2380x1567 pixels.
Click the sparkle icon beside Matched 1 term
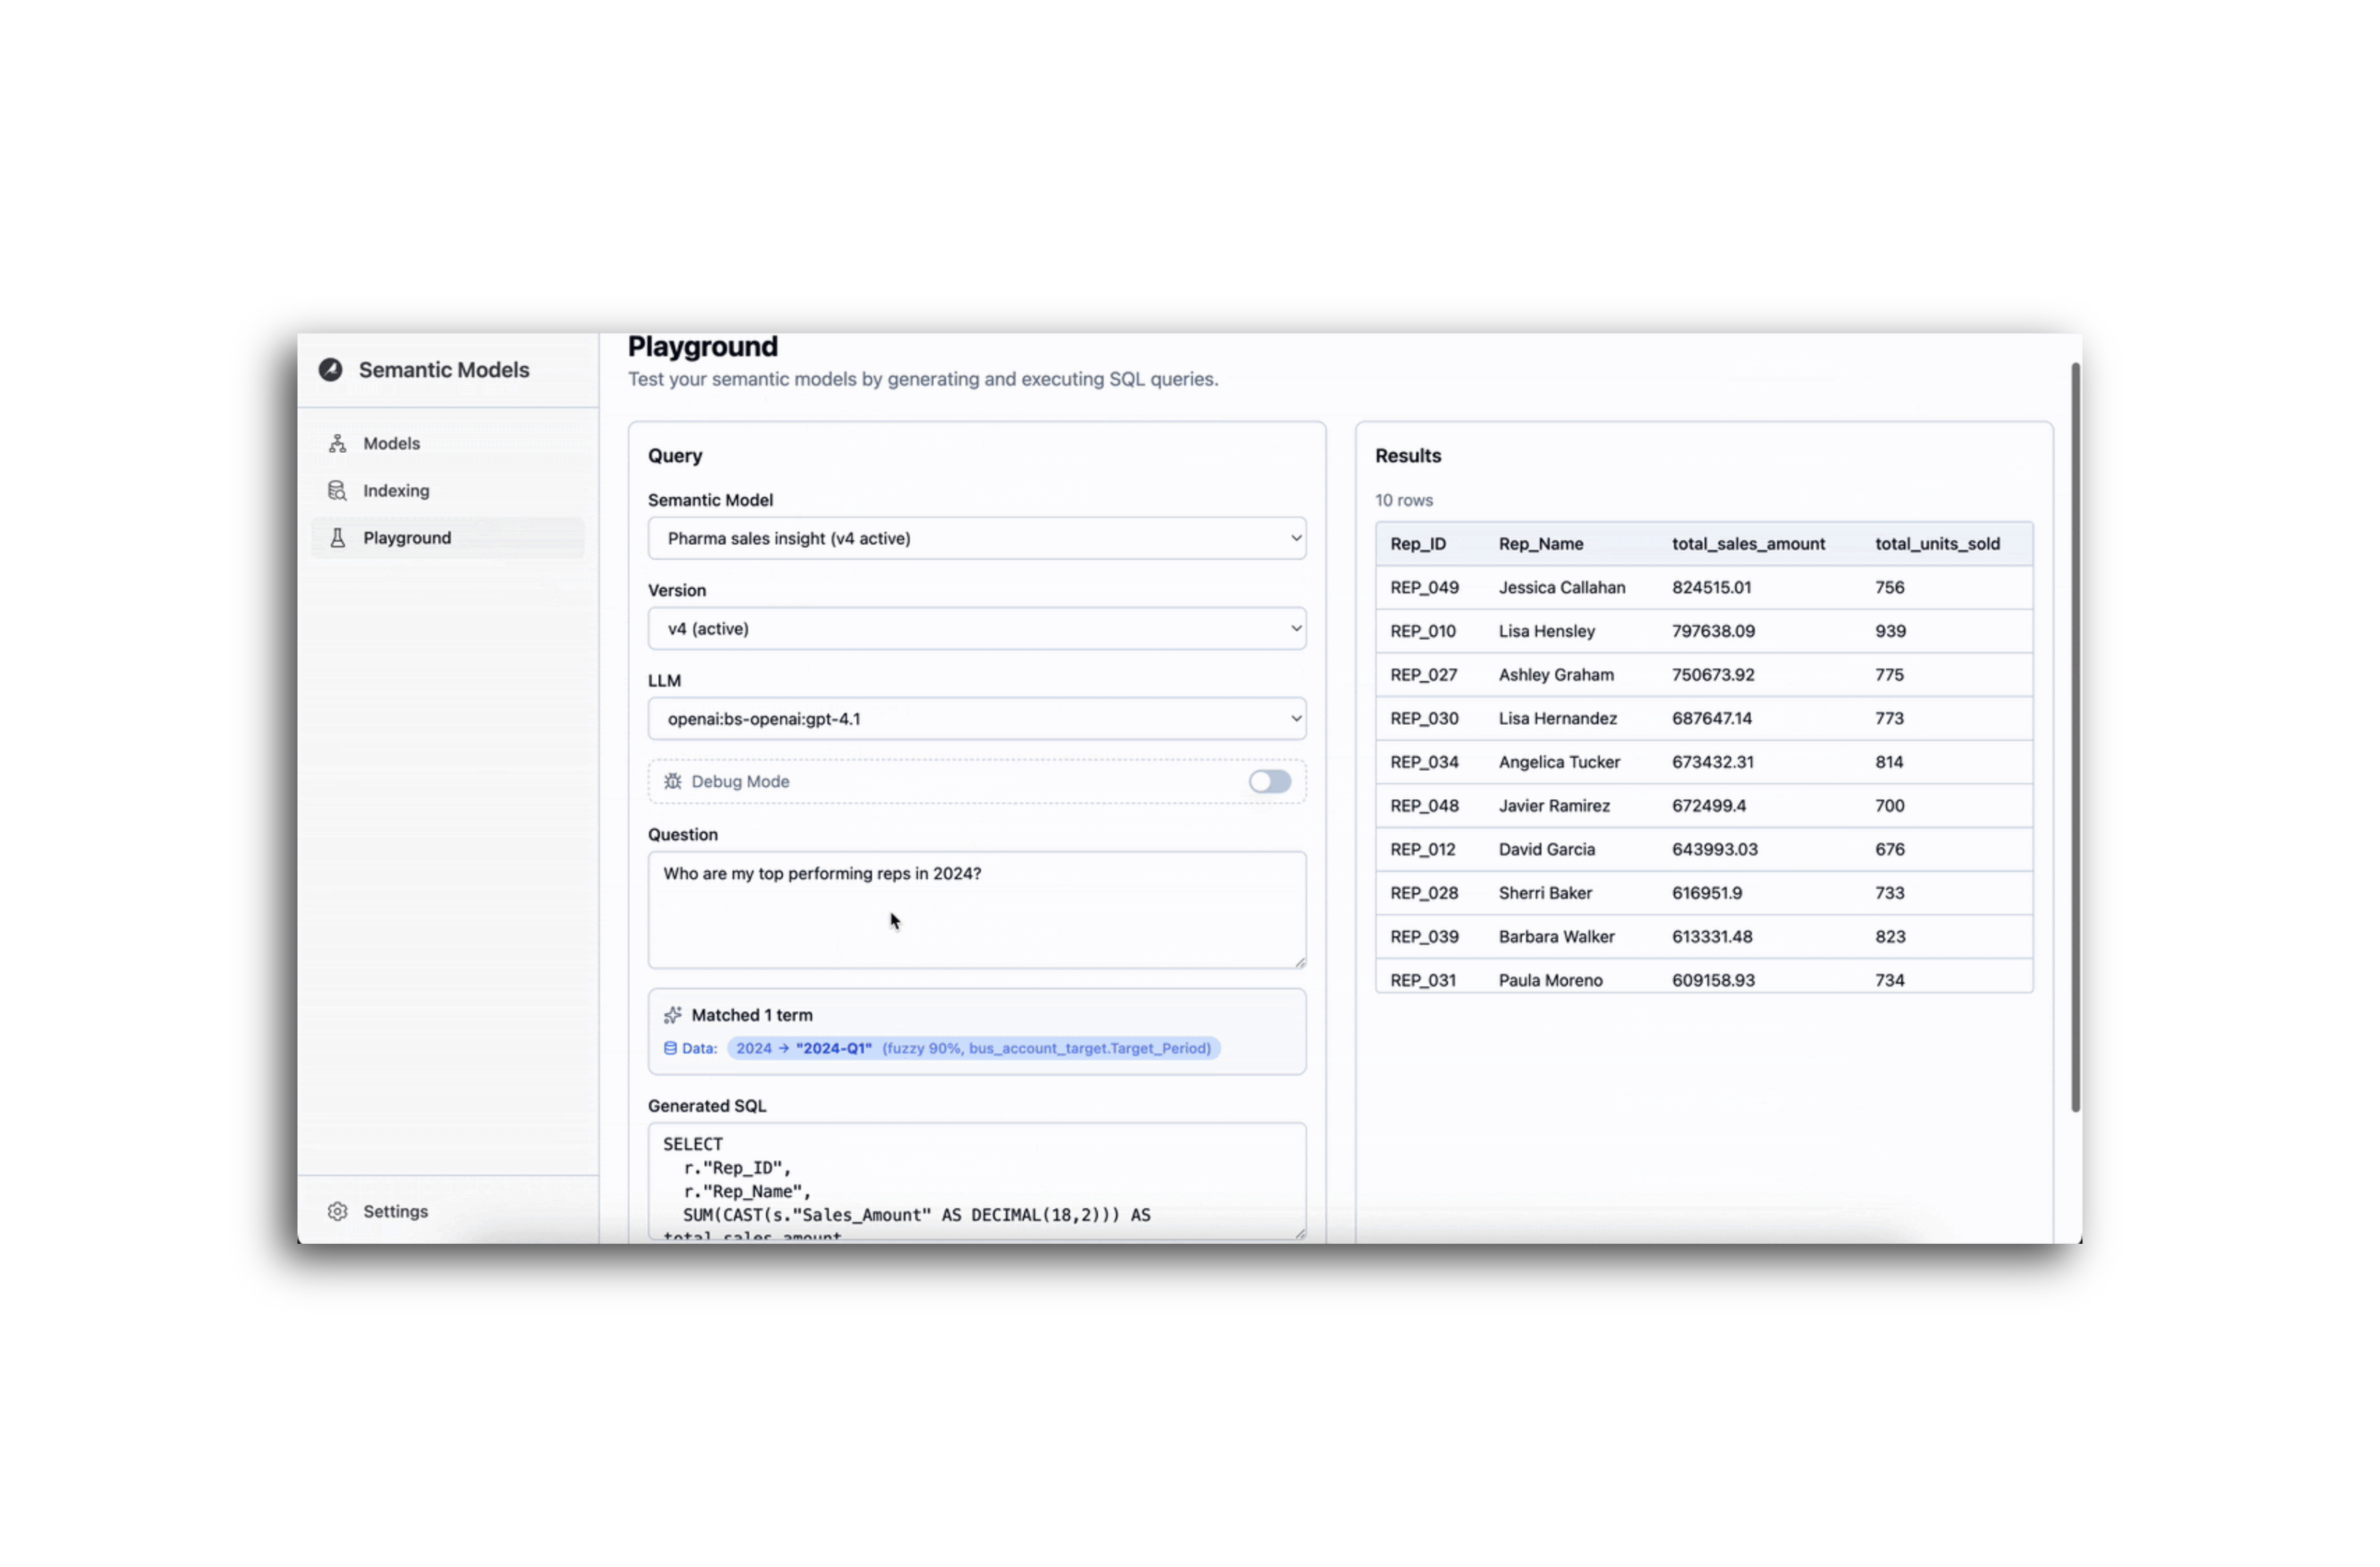click(673, 1015)
